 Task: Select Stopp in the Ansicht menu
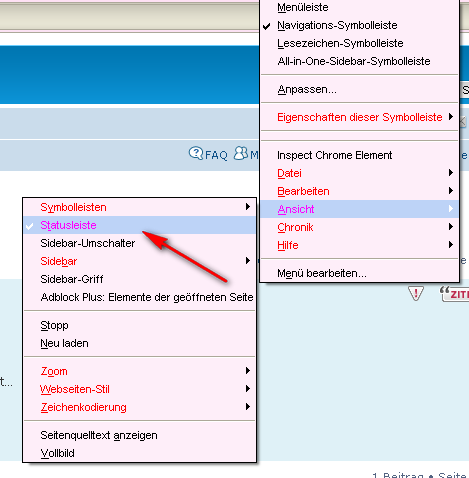point(139,325)
